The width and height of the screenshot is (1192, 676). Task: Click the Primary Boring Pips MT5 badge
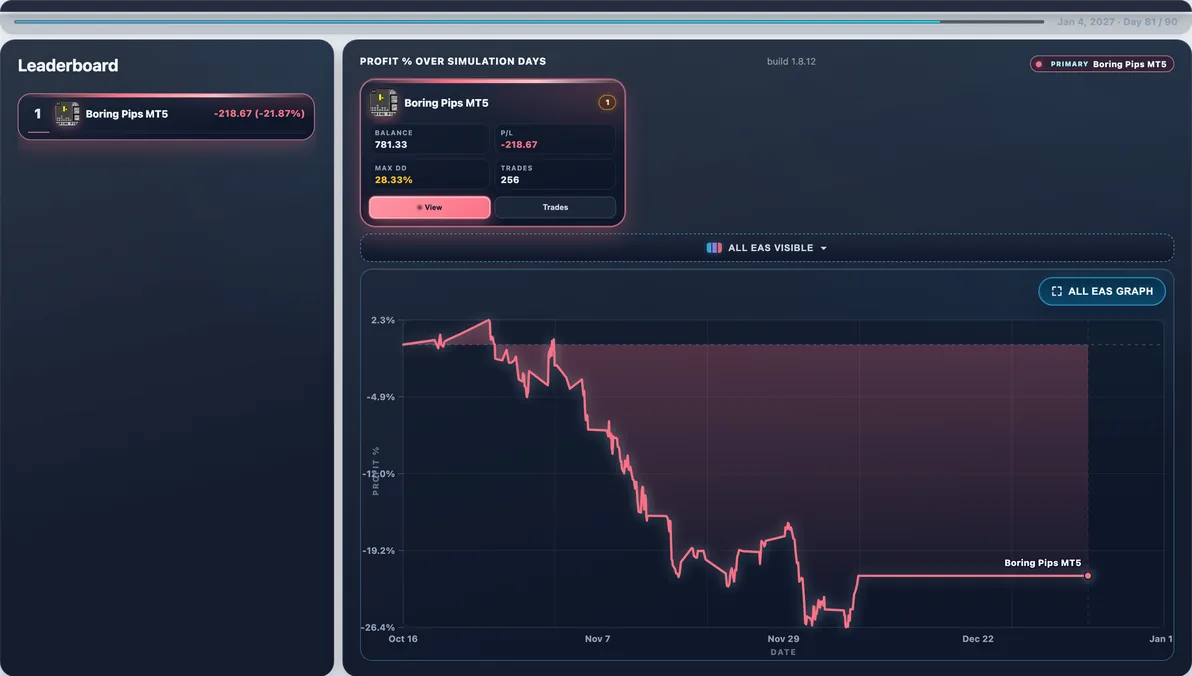click(x=1102, y=64)
